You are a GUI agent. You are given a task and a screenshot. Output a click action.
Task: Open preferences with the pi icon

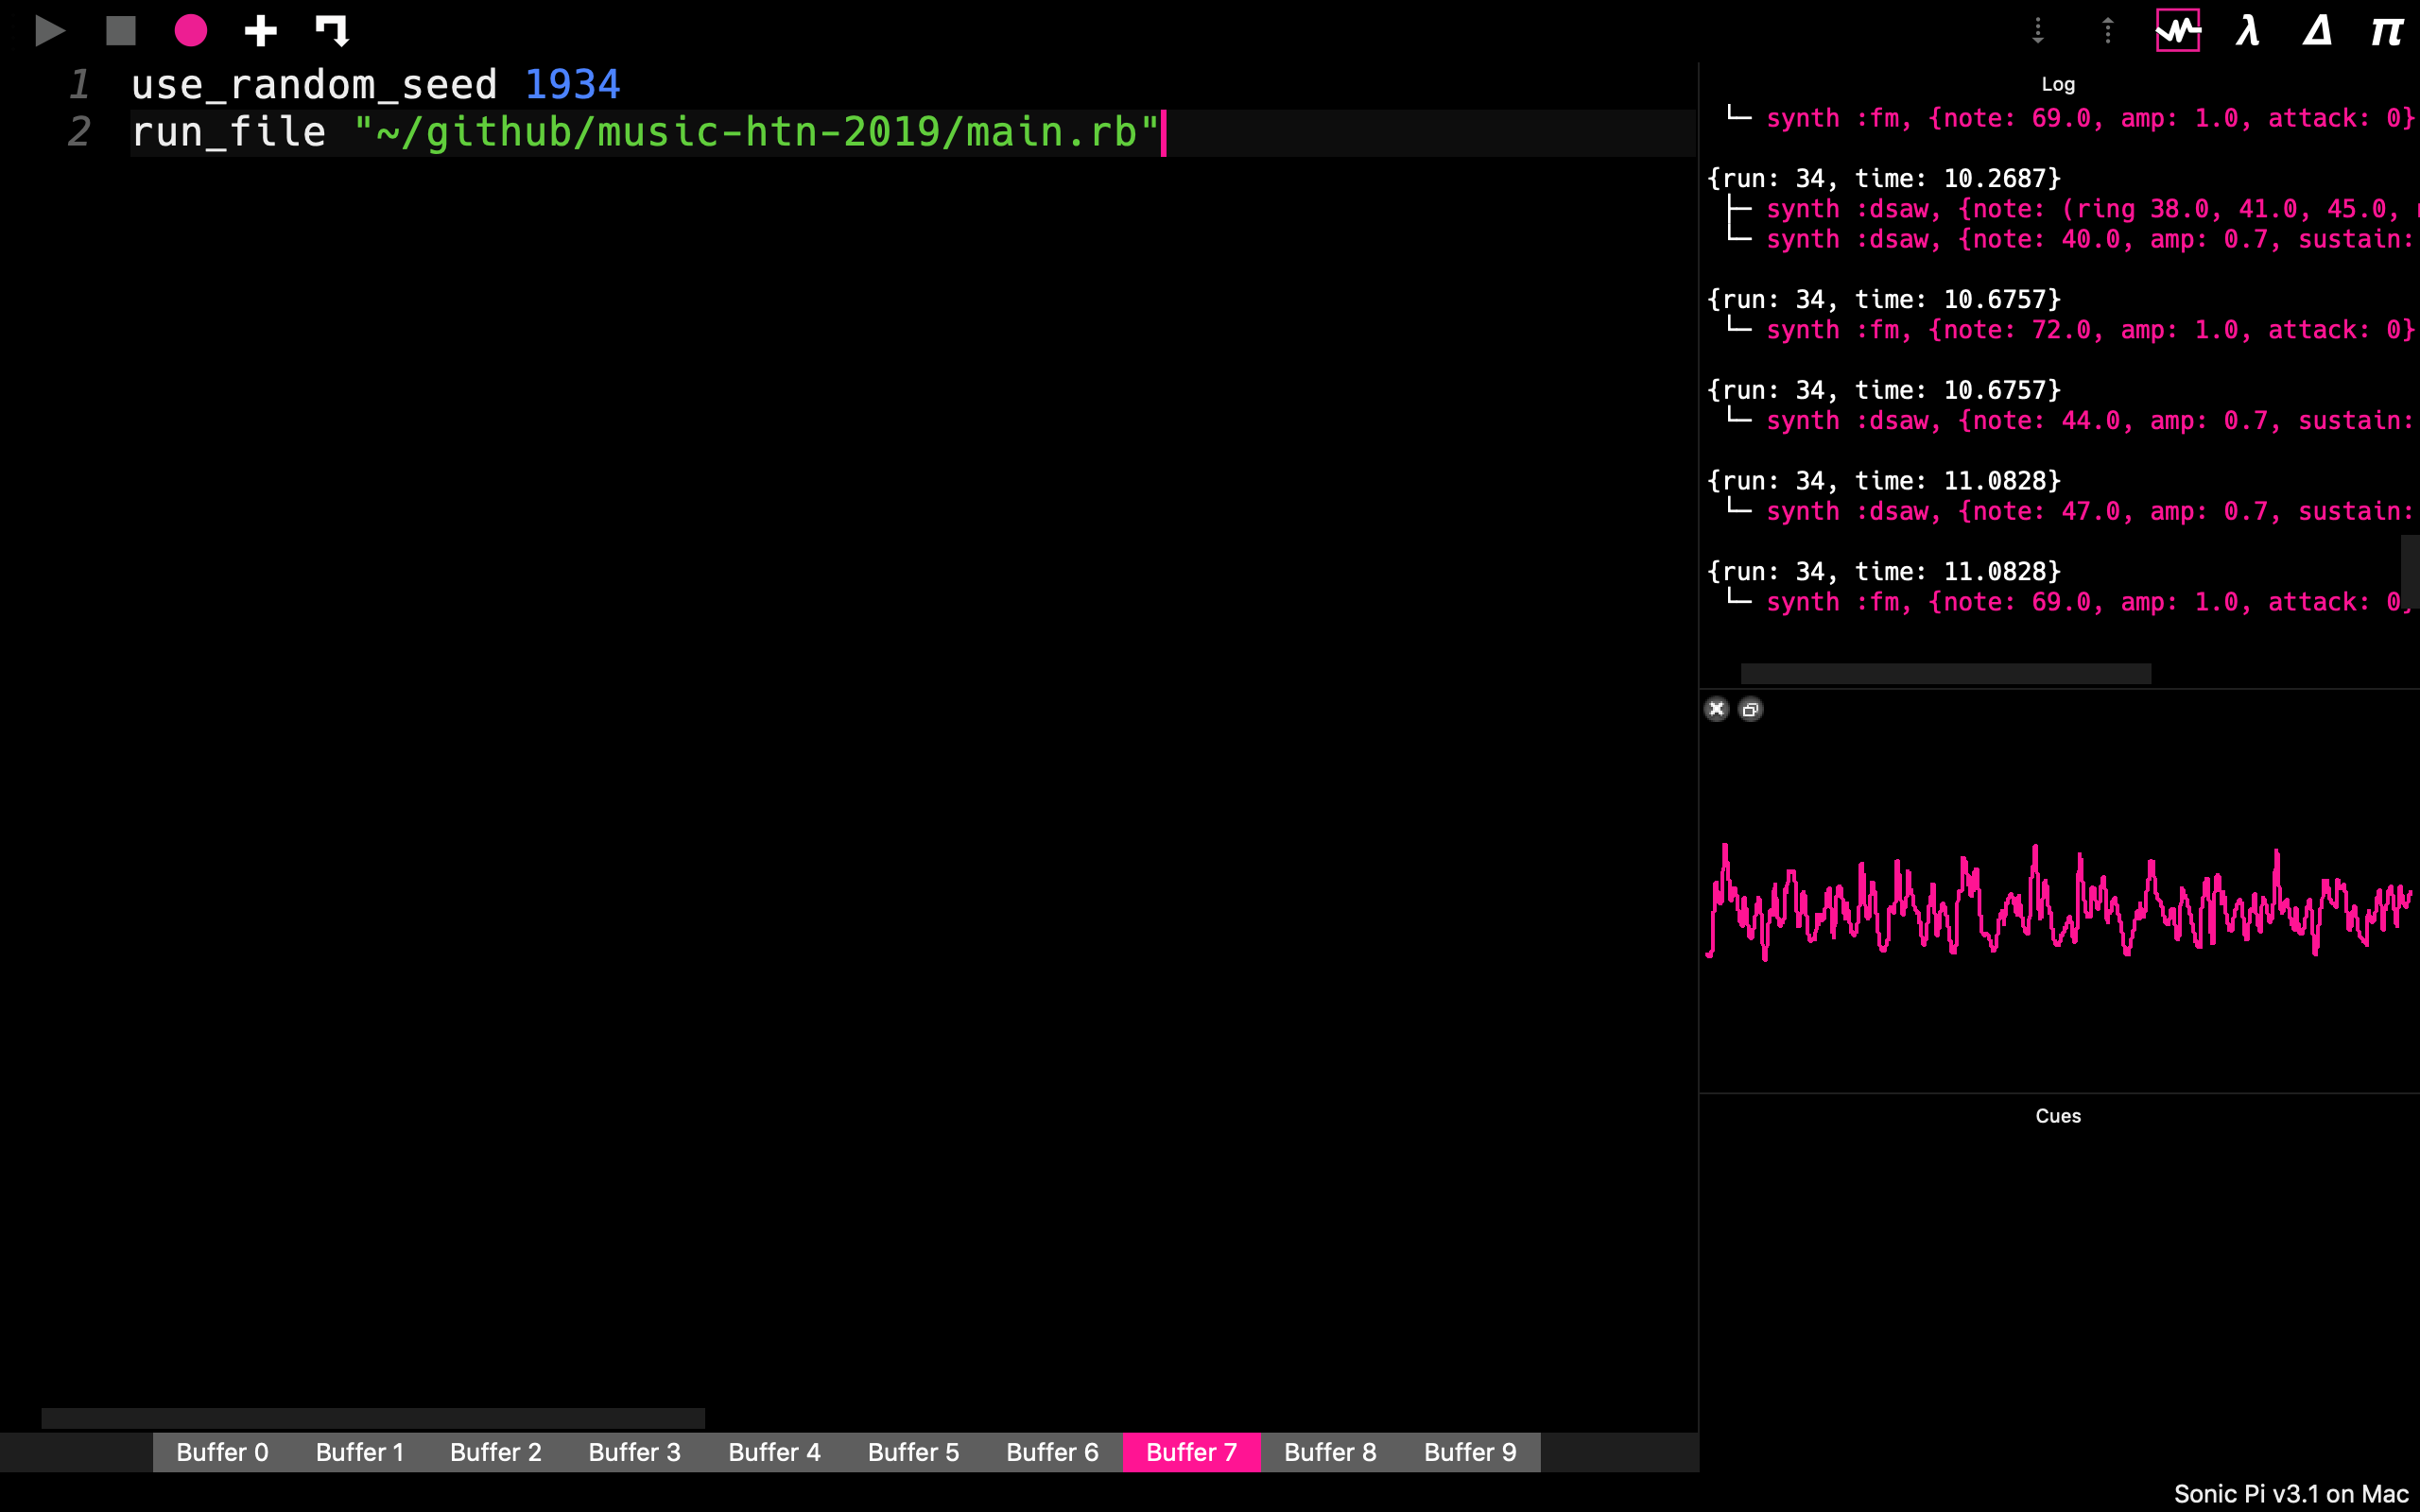(2386, 30)
